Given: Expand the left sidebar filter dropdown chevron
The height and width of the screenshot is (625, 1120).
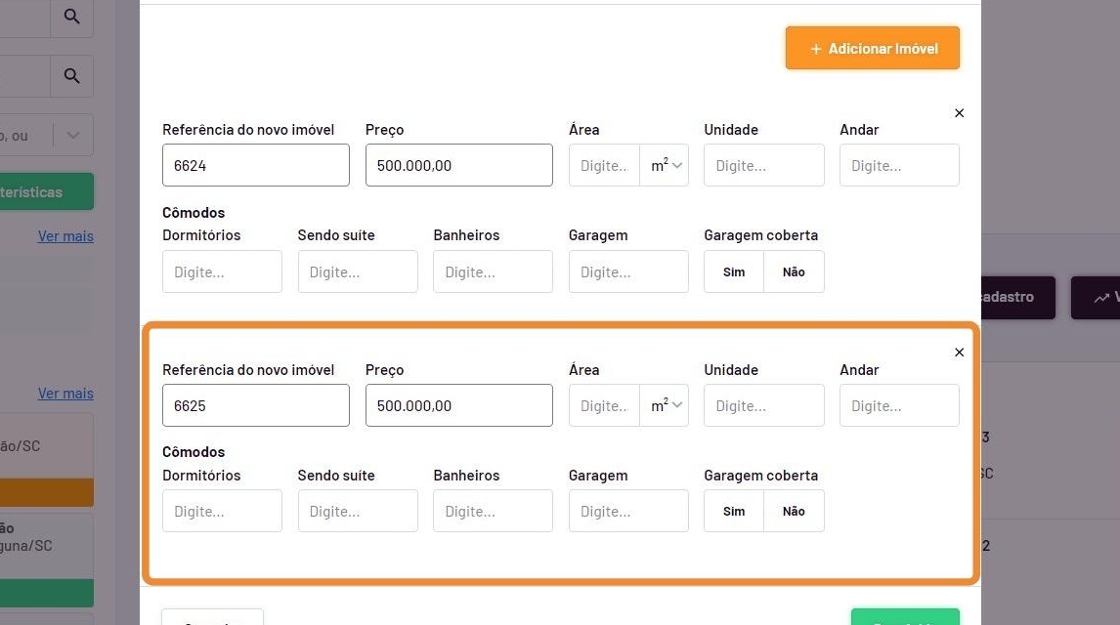Looking at the screenshot, I should tap(72, 135).
